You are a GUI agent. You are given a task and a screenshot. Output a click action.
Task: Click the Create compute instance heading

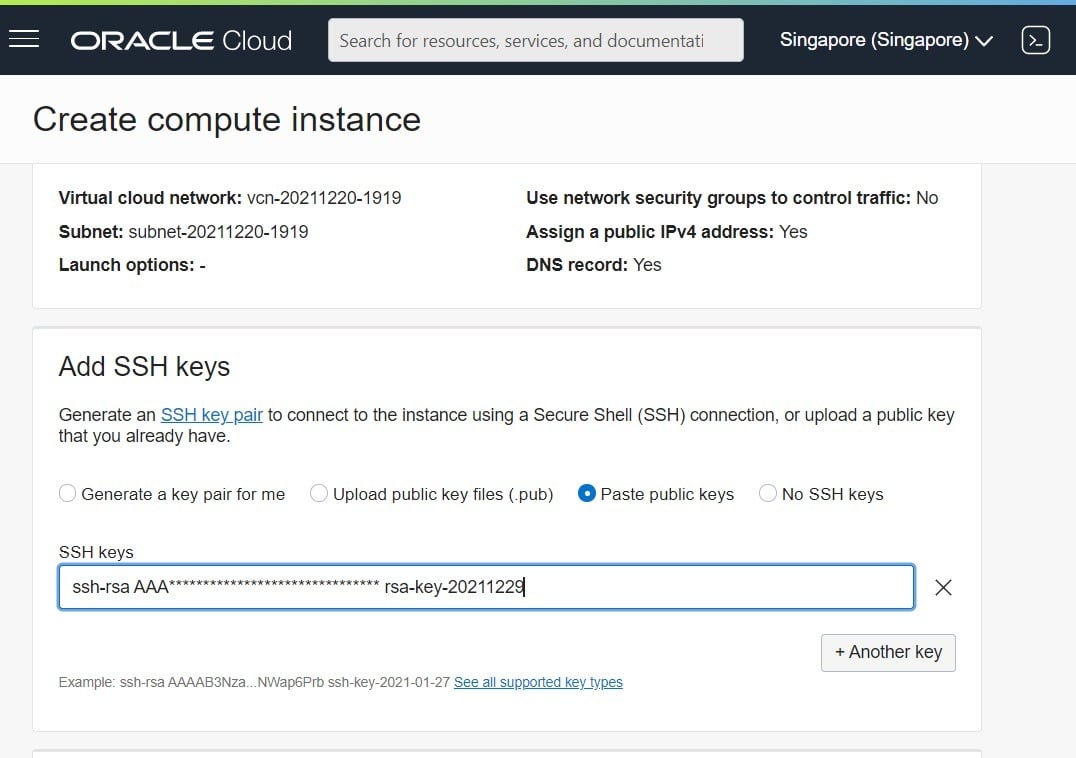point(226,119)
